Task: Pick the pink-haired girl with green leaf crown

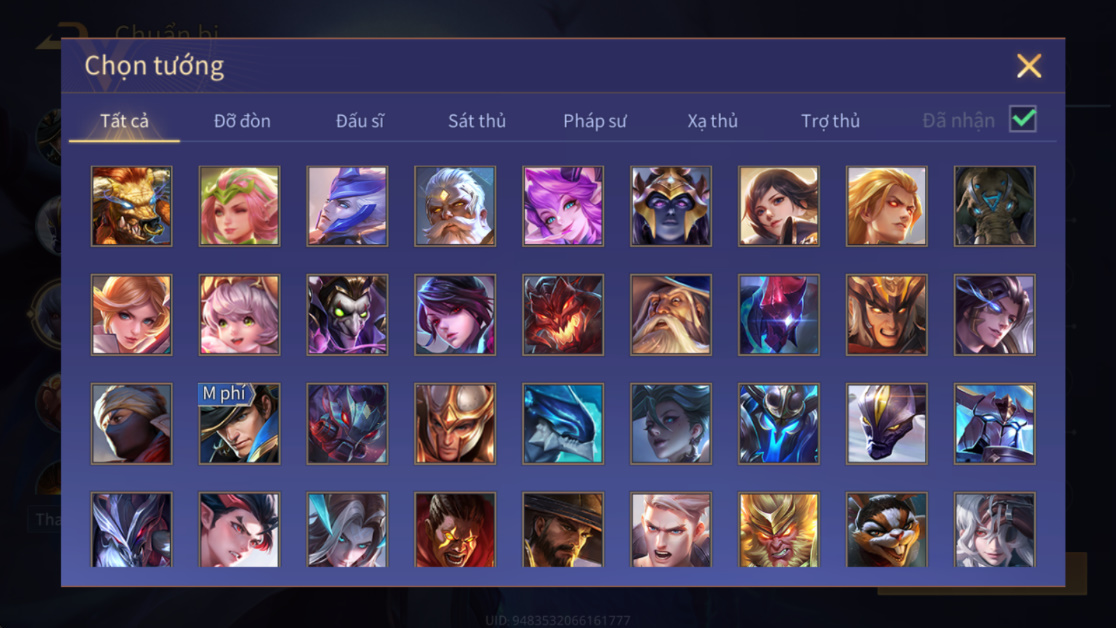Action: coord(239,206)
